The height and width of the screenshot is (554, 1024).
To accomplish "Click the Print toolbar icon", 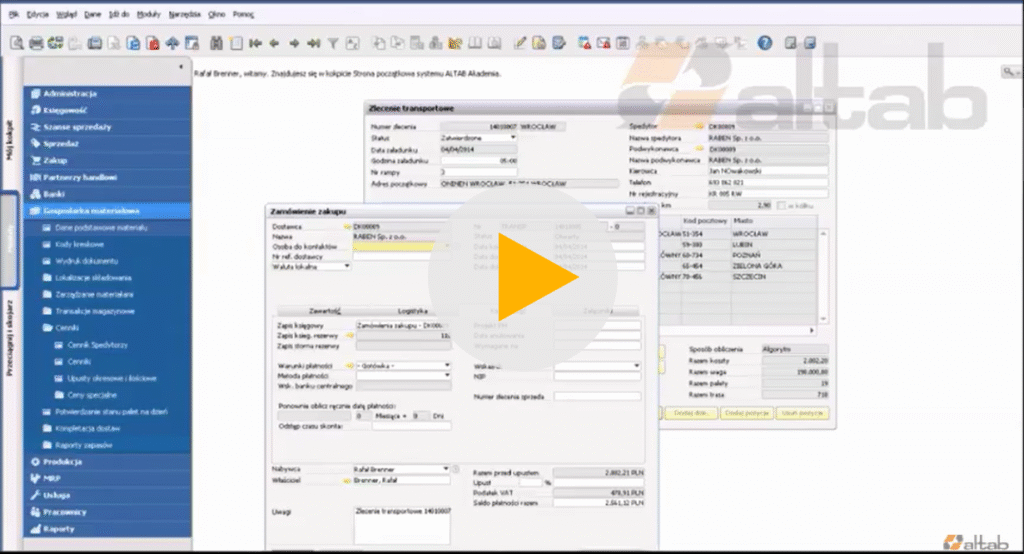I will point(36,43).
